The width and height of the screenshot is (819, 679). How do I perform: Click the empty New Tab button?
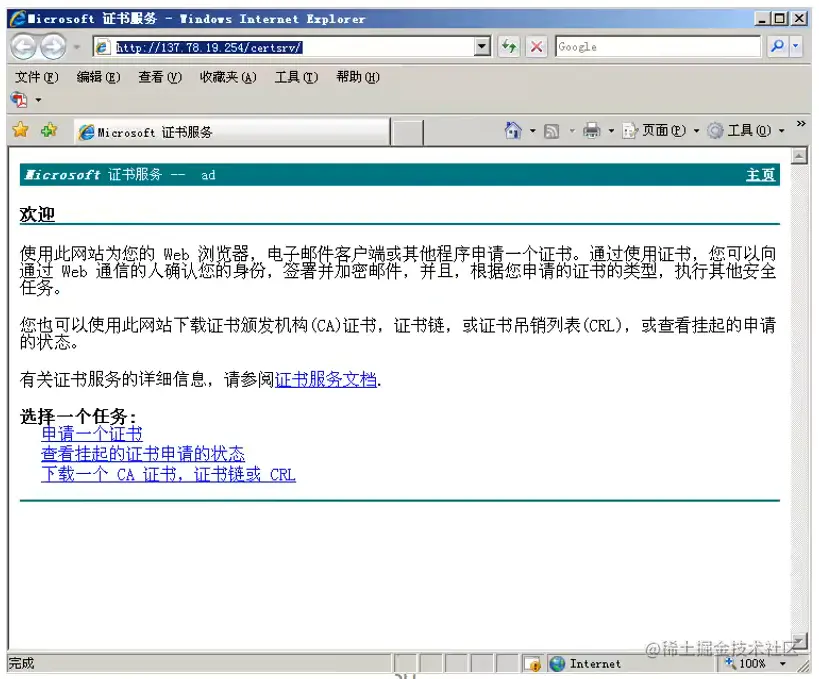[x=407, y=132]
